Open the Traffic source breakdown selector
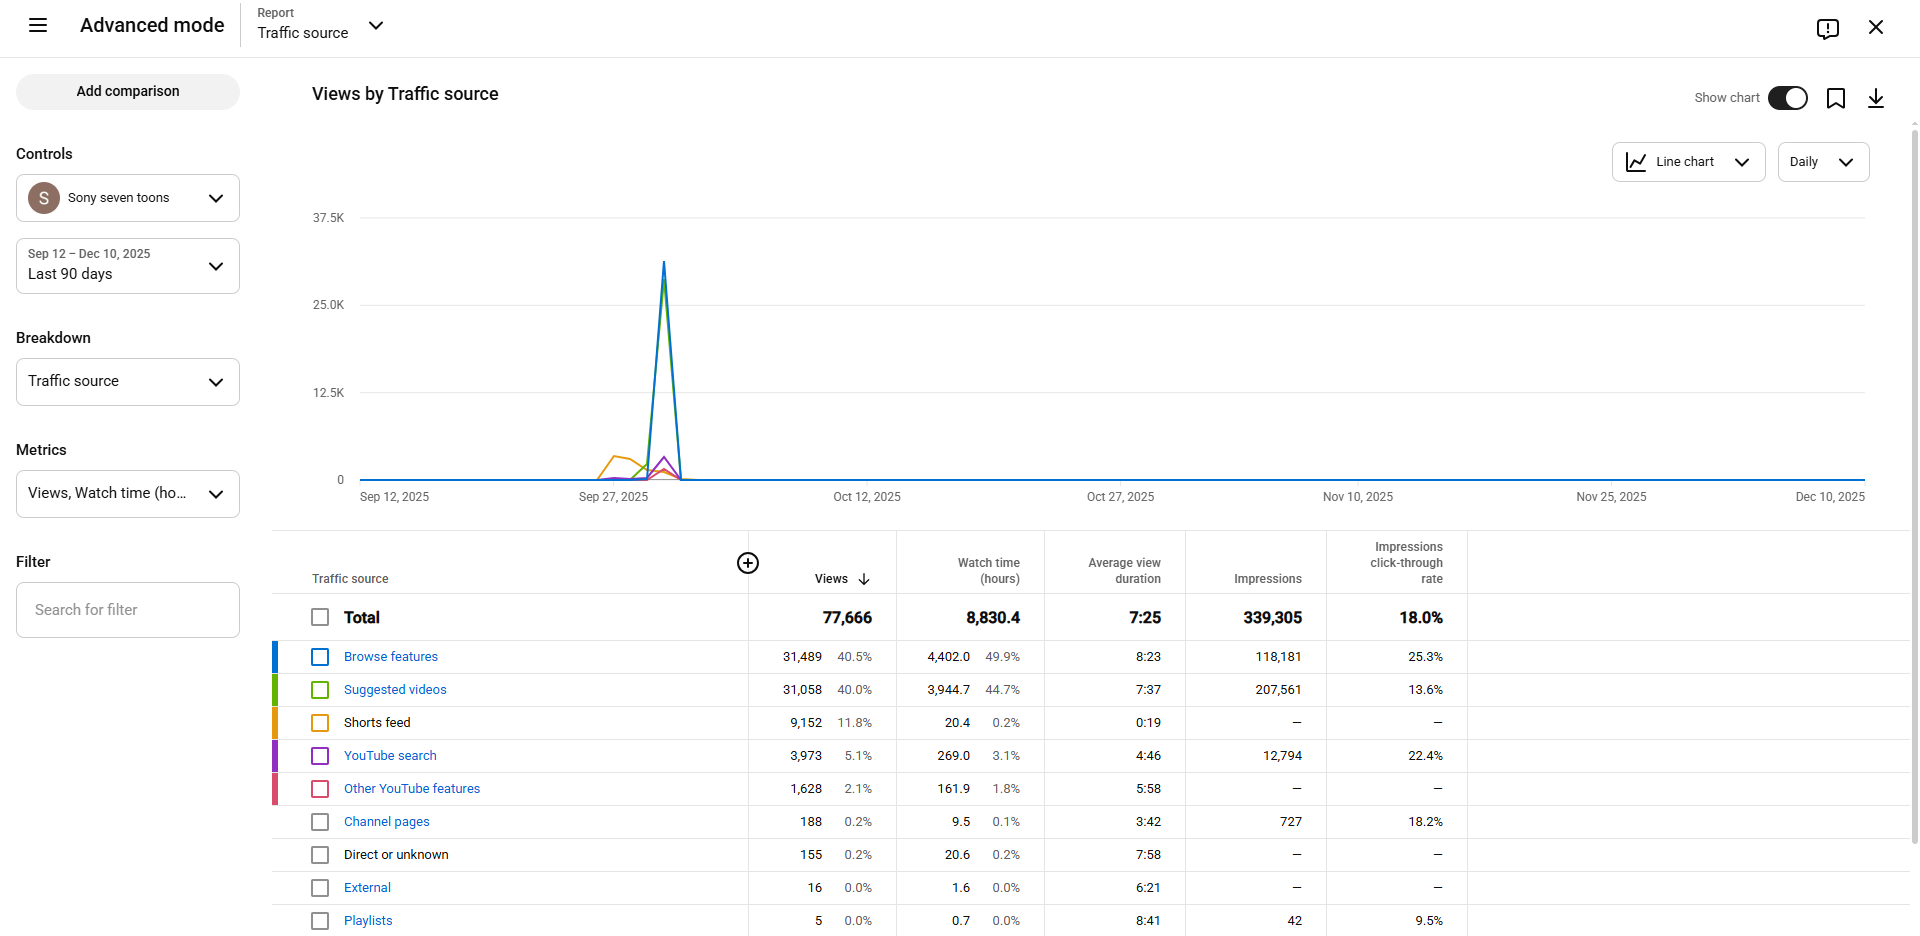 pos(128,382)
